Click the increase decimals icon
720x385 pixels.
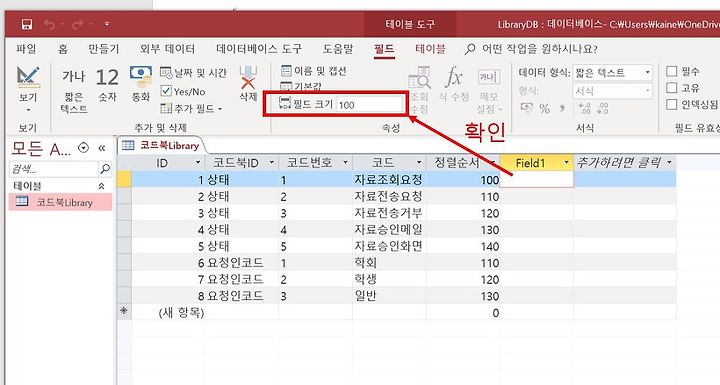(585, 109)
